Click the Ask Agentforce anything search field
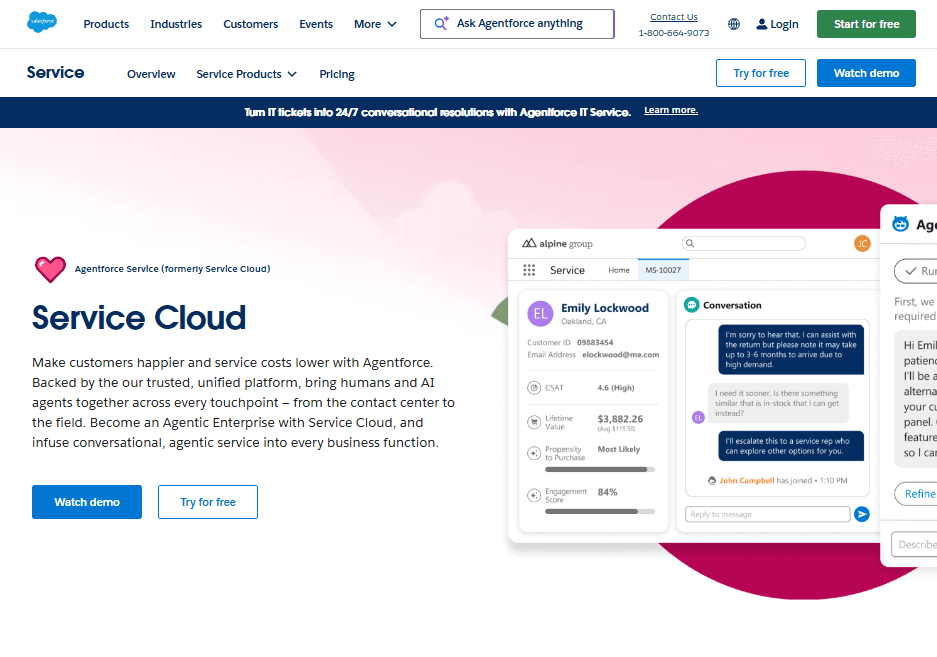Image resolution: width=937 pixels, height=657 pixels. coord(517,24)
